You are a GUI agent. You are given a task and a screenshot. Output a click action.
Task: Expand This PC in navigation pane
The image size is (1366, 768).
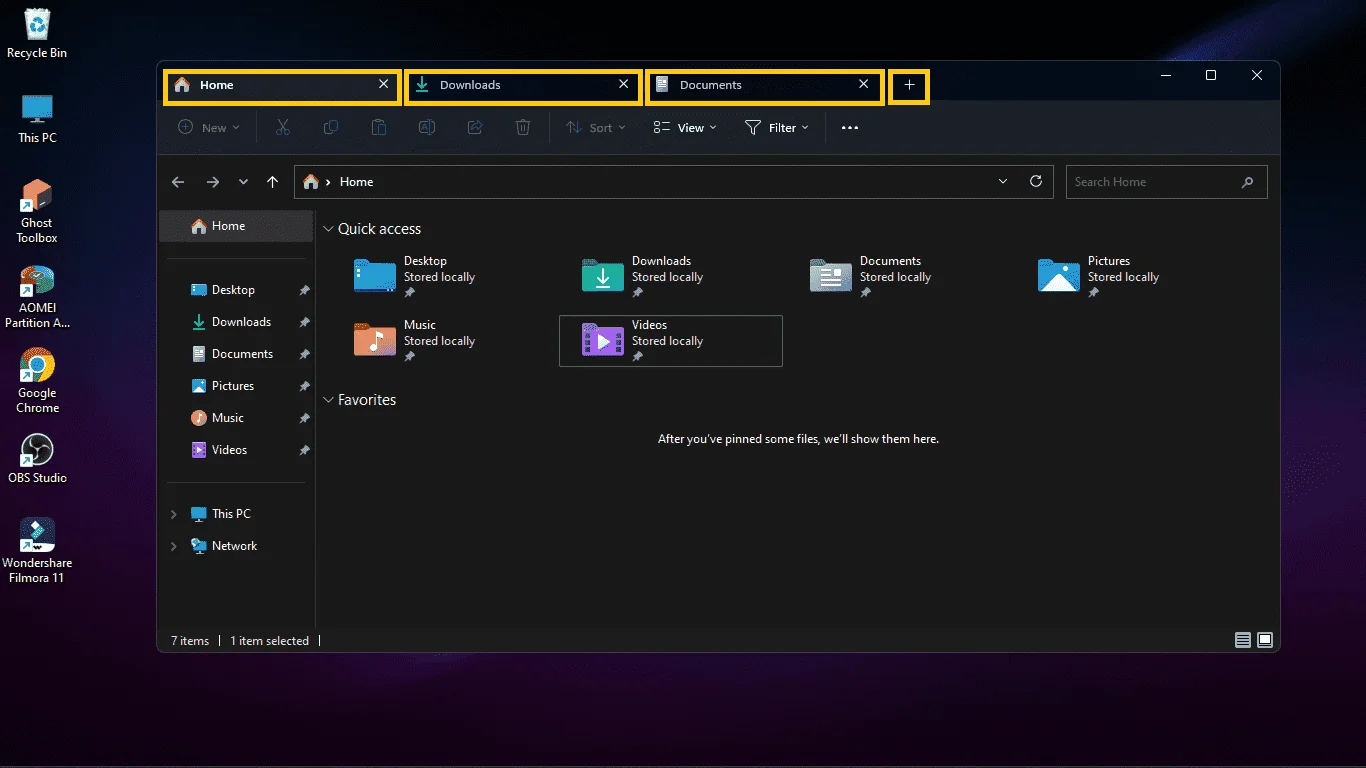[174, 514]
